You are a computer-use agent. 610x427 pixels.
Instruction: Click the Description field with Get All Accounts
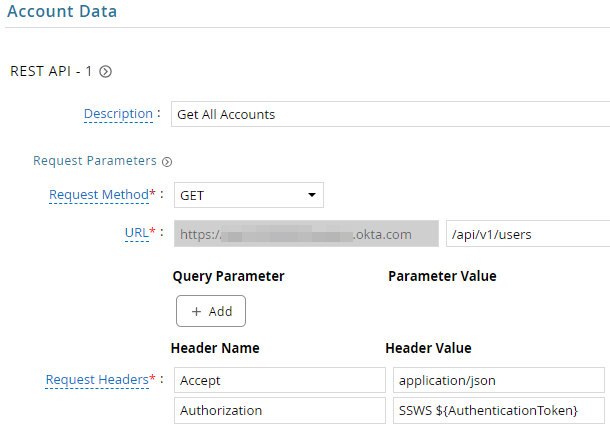(391, 114)
